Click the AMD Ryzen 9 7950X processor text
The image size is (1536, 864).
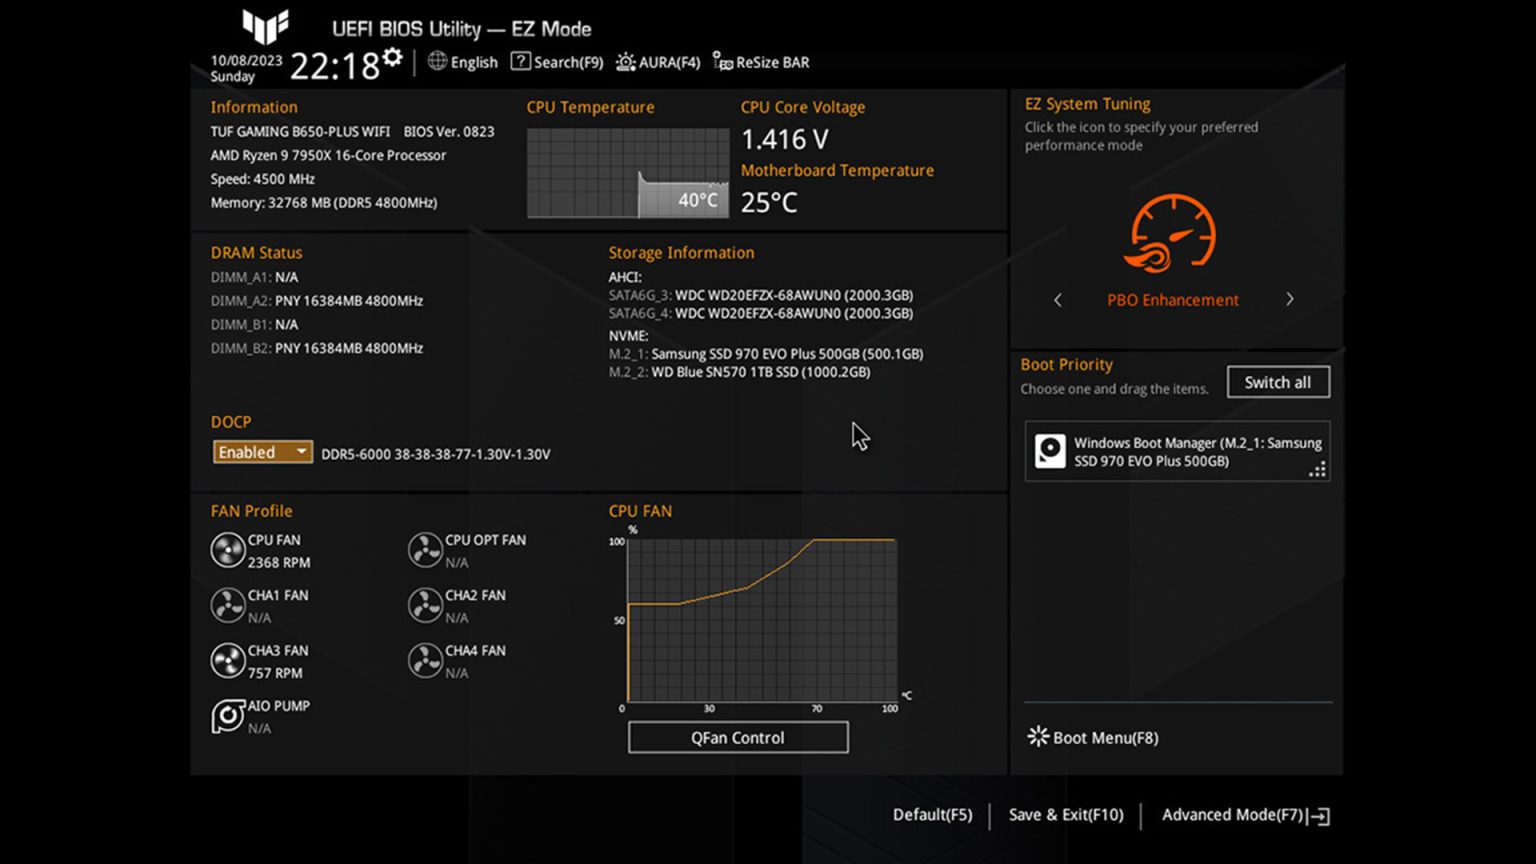tap(328, 155)
